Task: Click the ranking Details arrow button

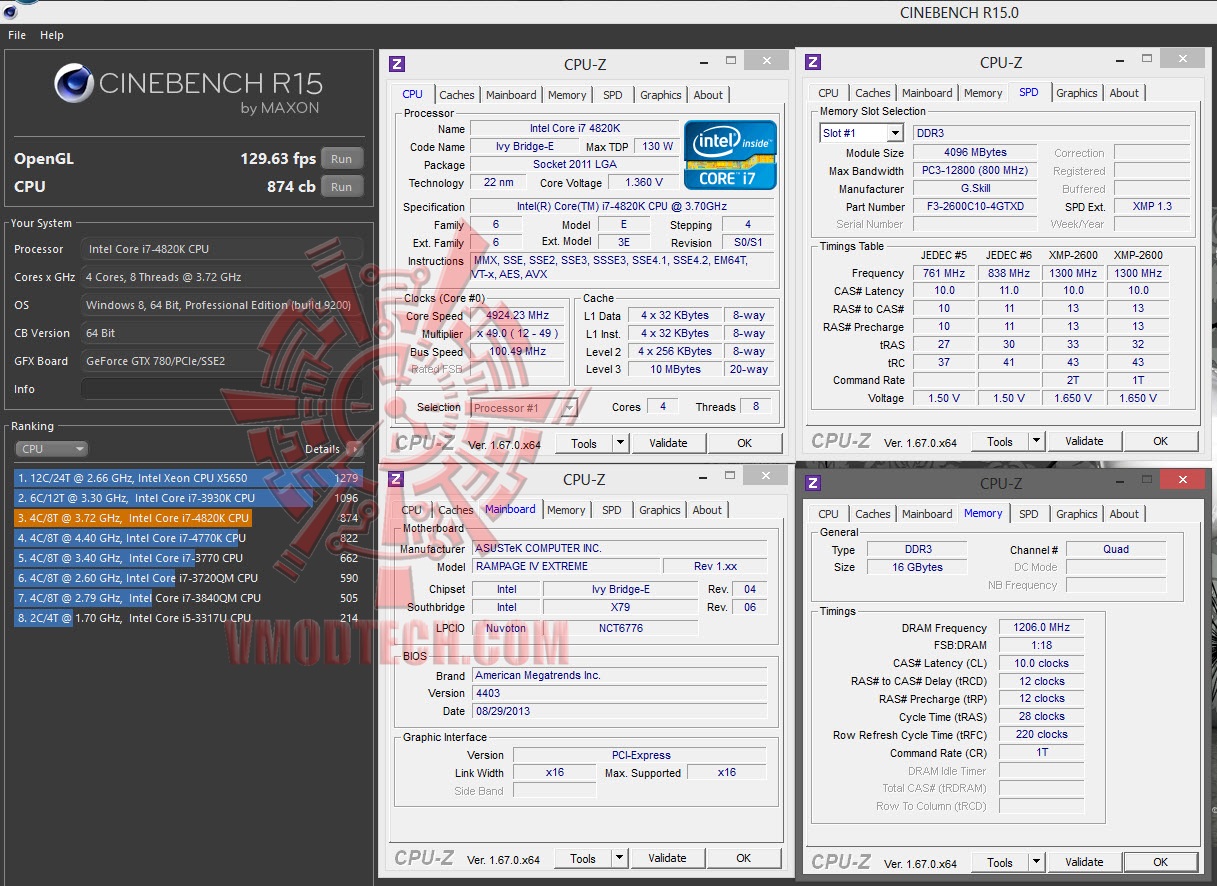Action: (353, 449)
